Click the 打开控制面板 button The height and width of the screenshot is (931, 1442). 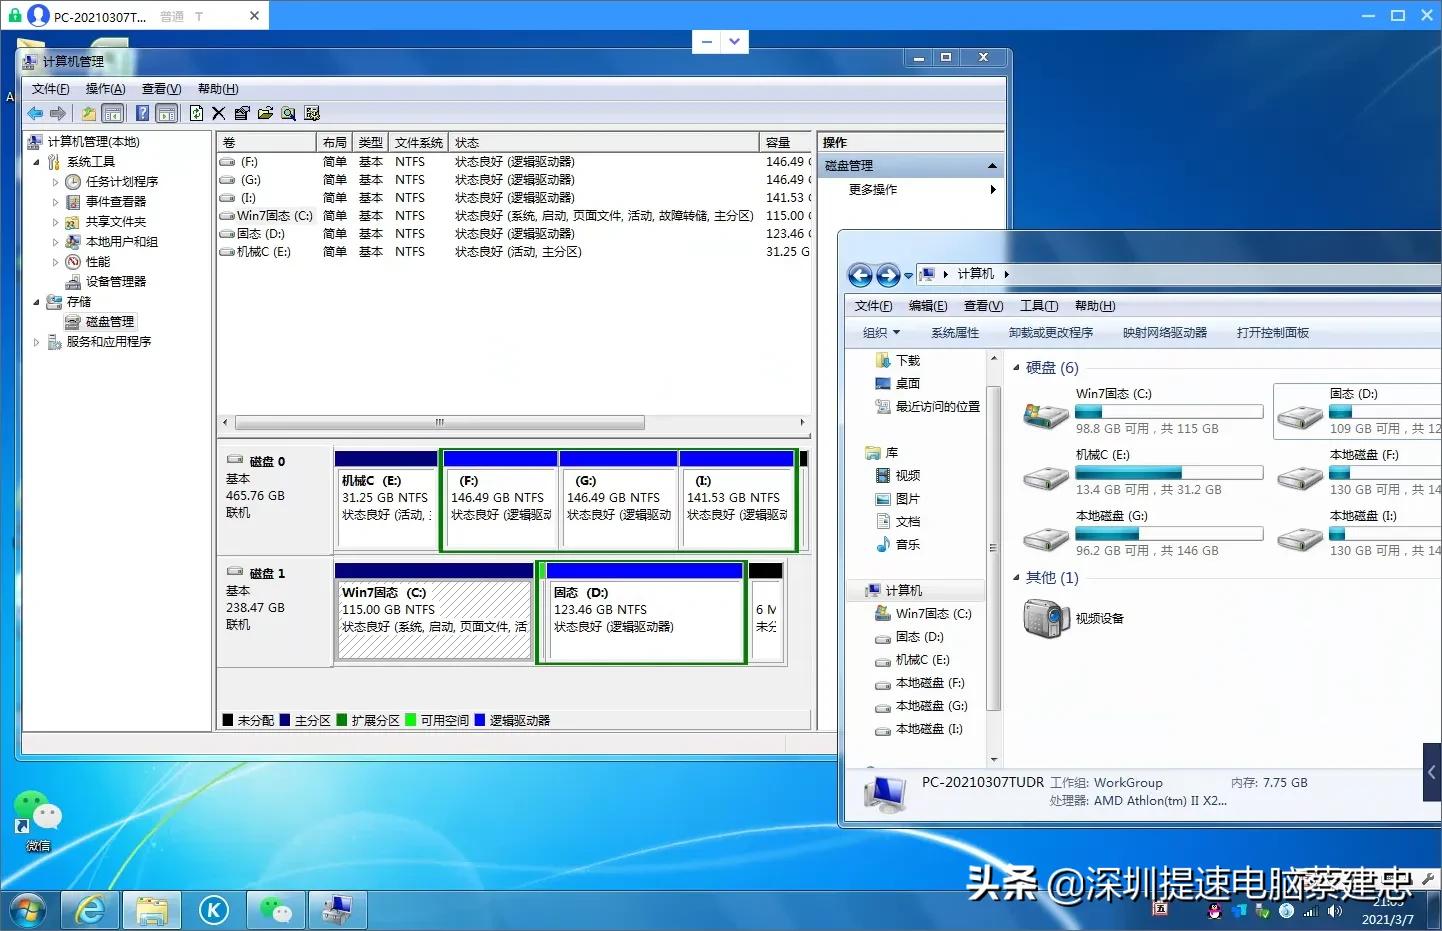1272,333
